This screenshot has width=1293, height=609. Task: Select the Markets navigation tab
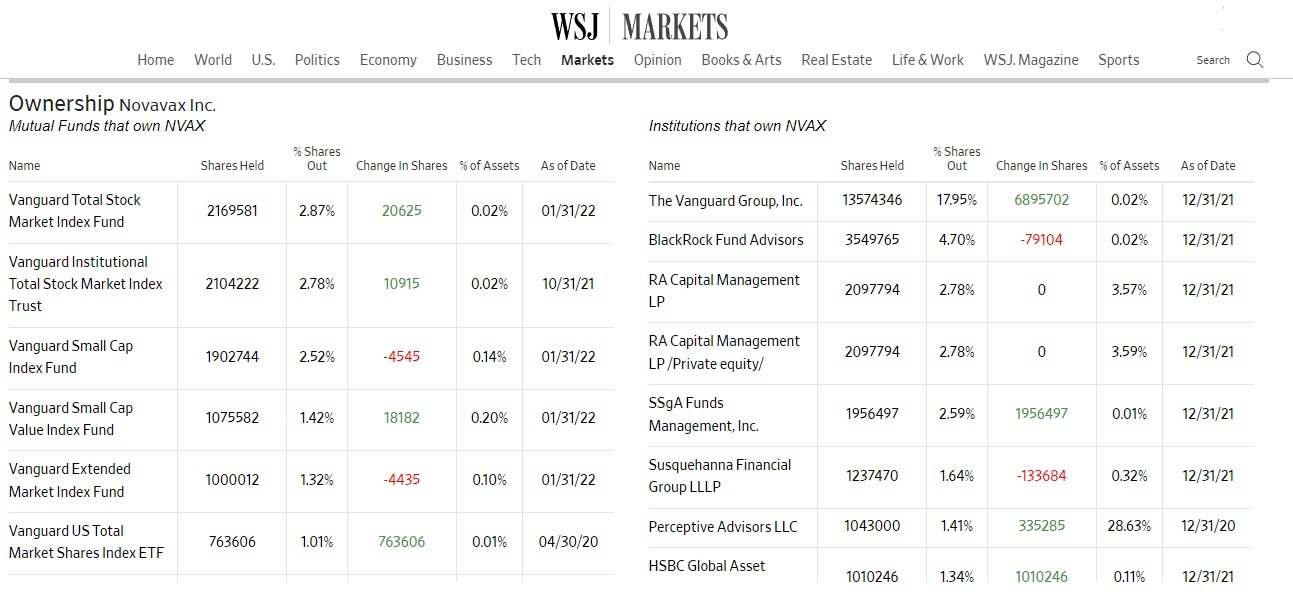587,60
